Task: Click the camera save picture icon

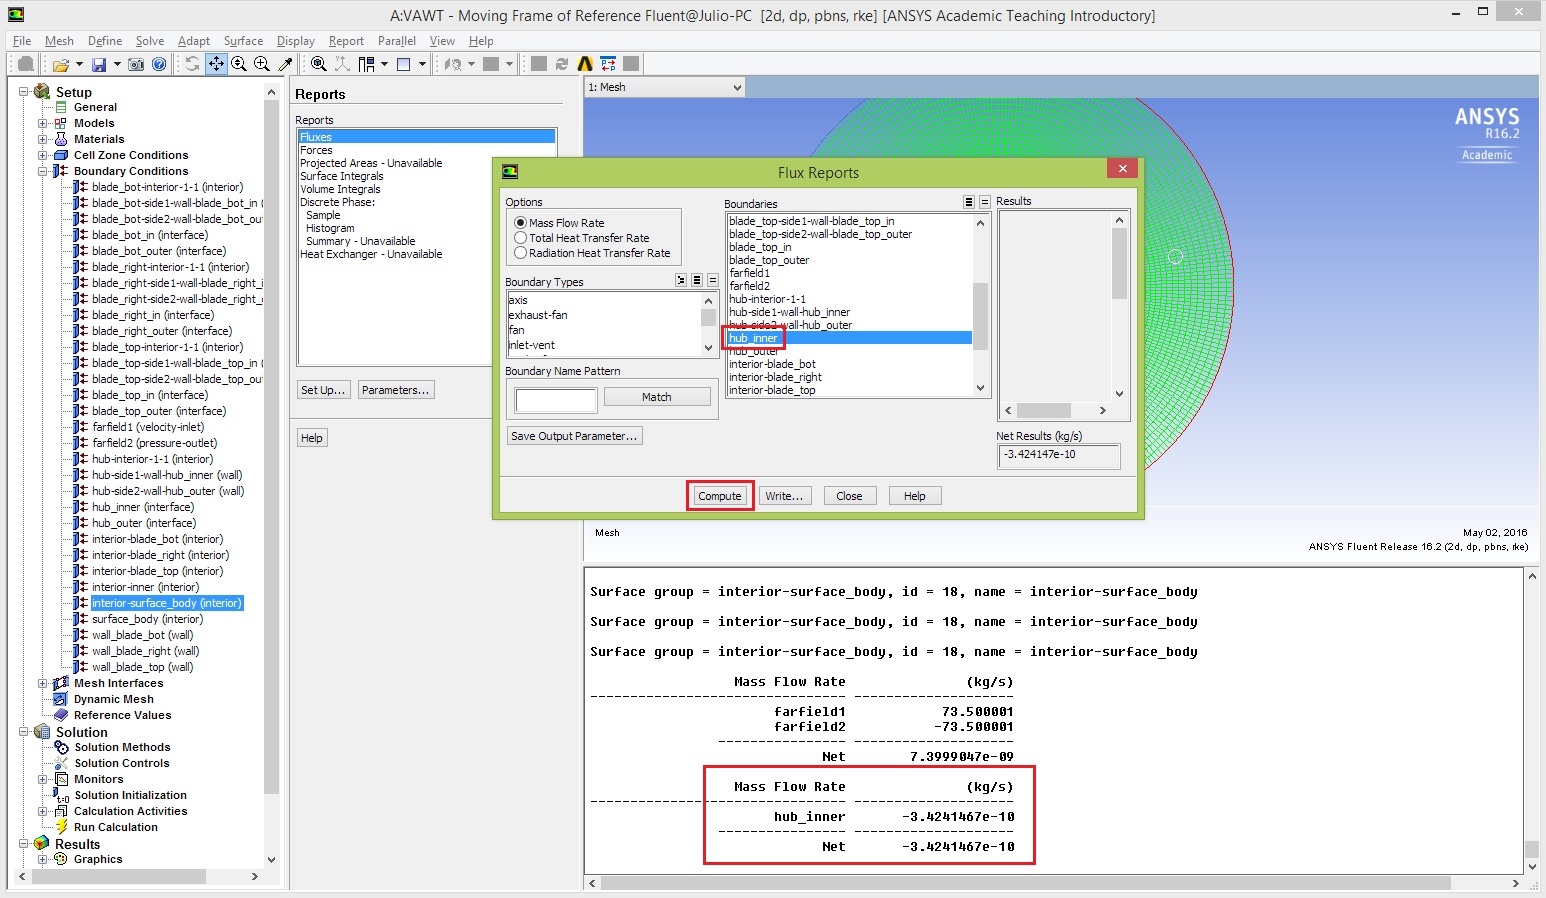Action: [x=136, y=64]
